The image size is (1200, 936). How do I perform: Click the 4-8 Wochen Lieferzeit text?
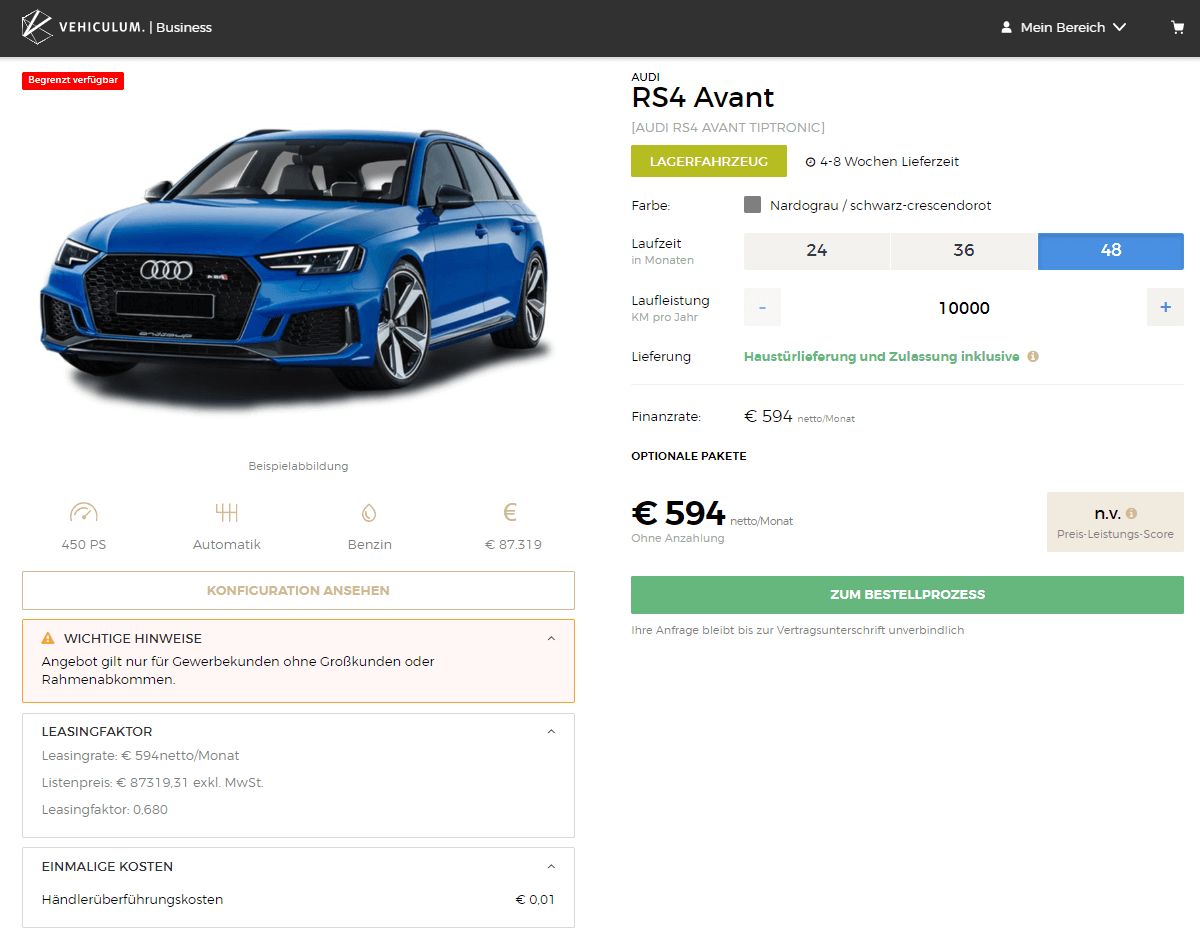pos(889,162)
